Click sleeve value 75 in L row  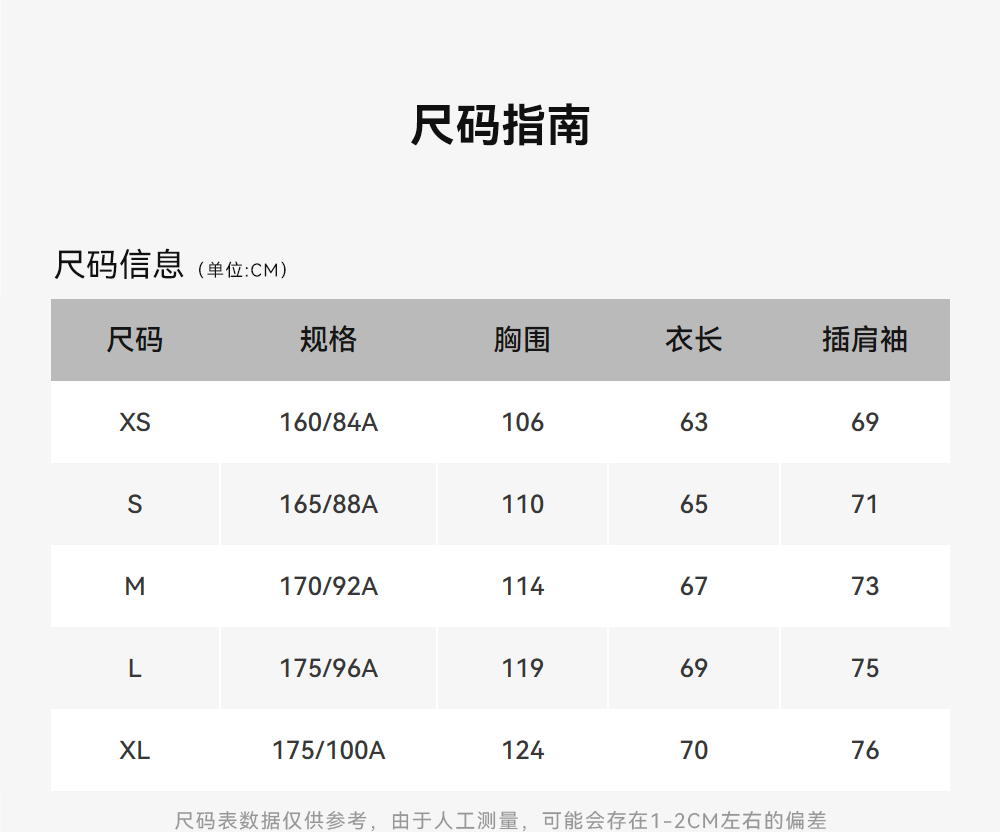865,668
